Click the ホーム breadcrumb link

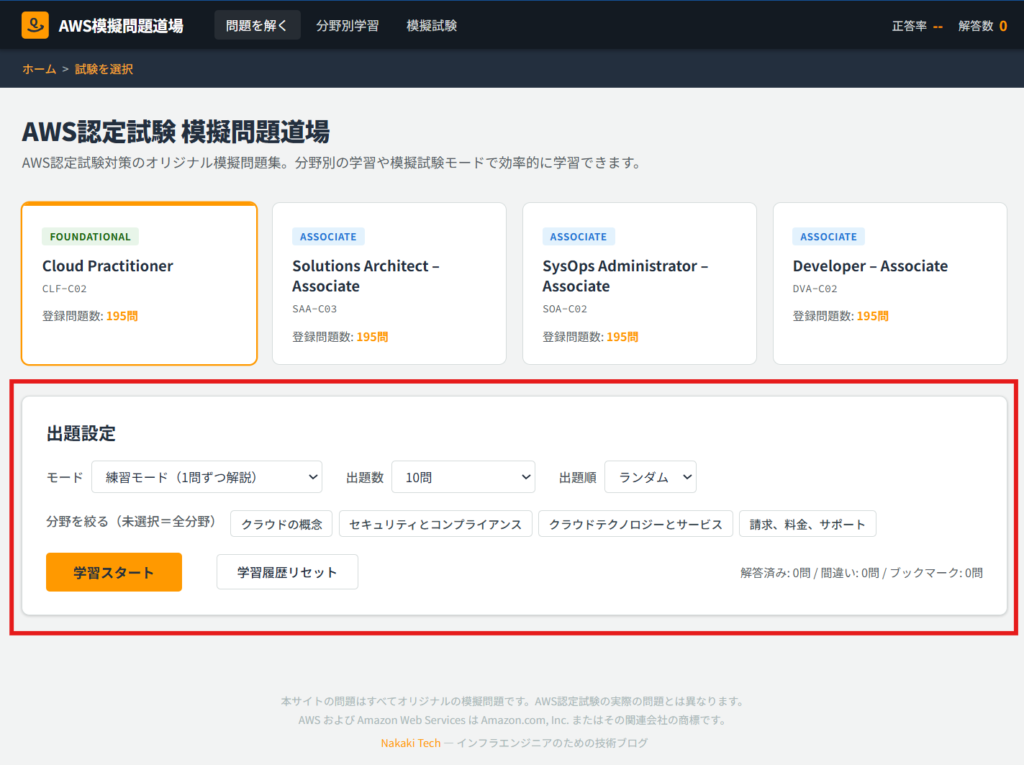39,69
